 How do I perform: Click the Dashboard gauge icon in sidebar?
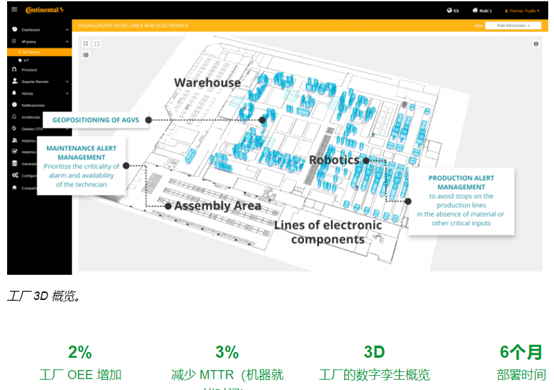(x=14, y=29)
